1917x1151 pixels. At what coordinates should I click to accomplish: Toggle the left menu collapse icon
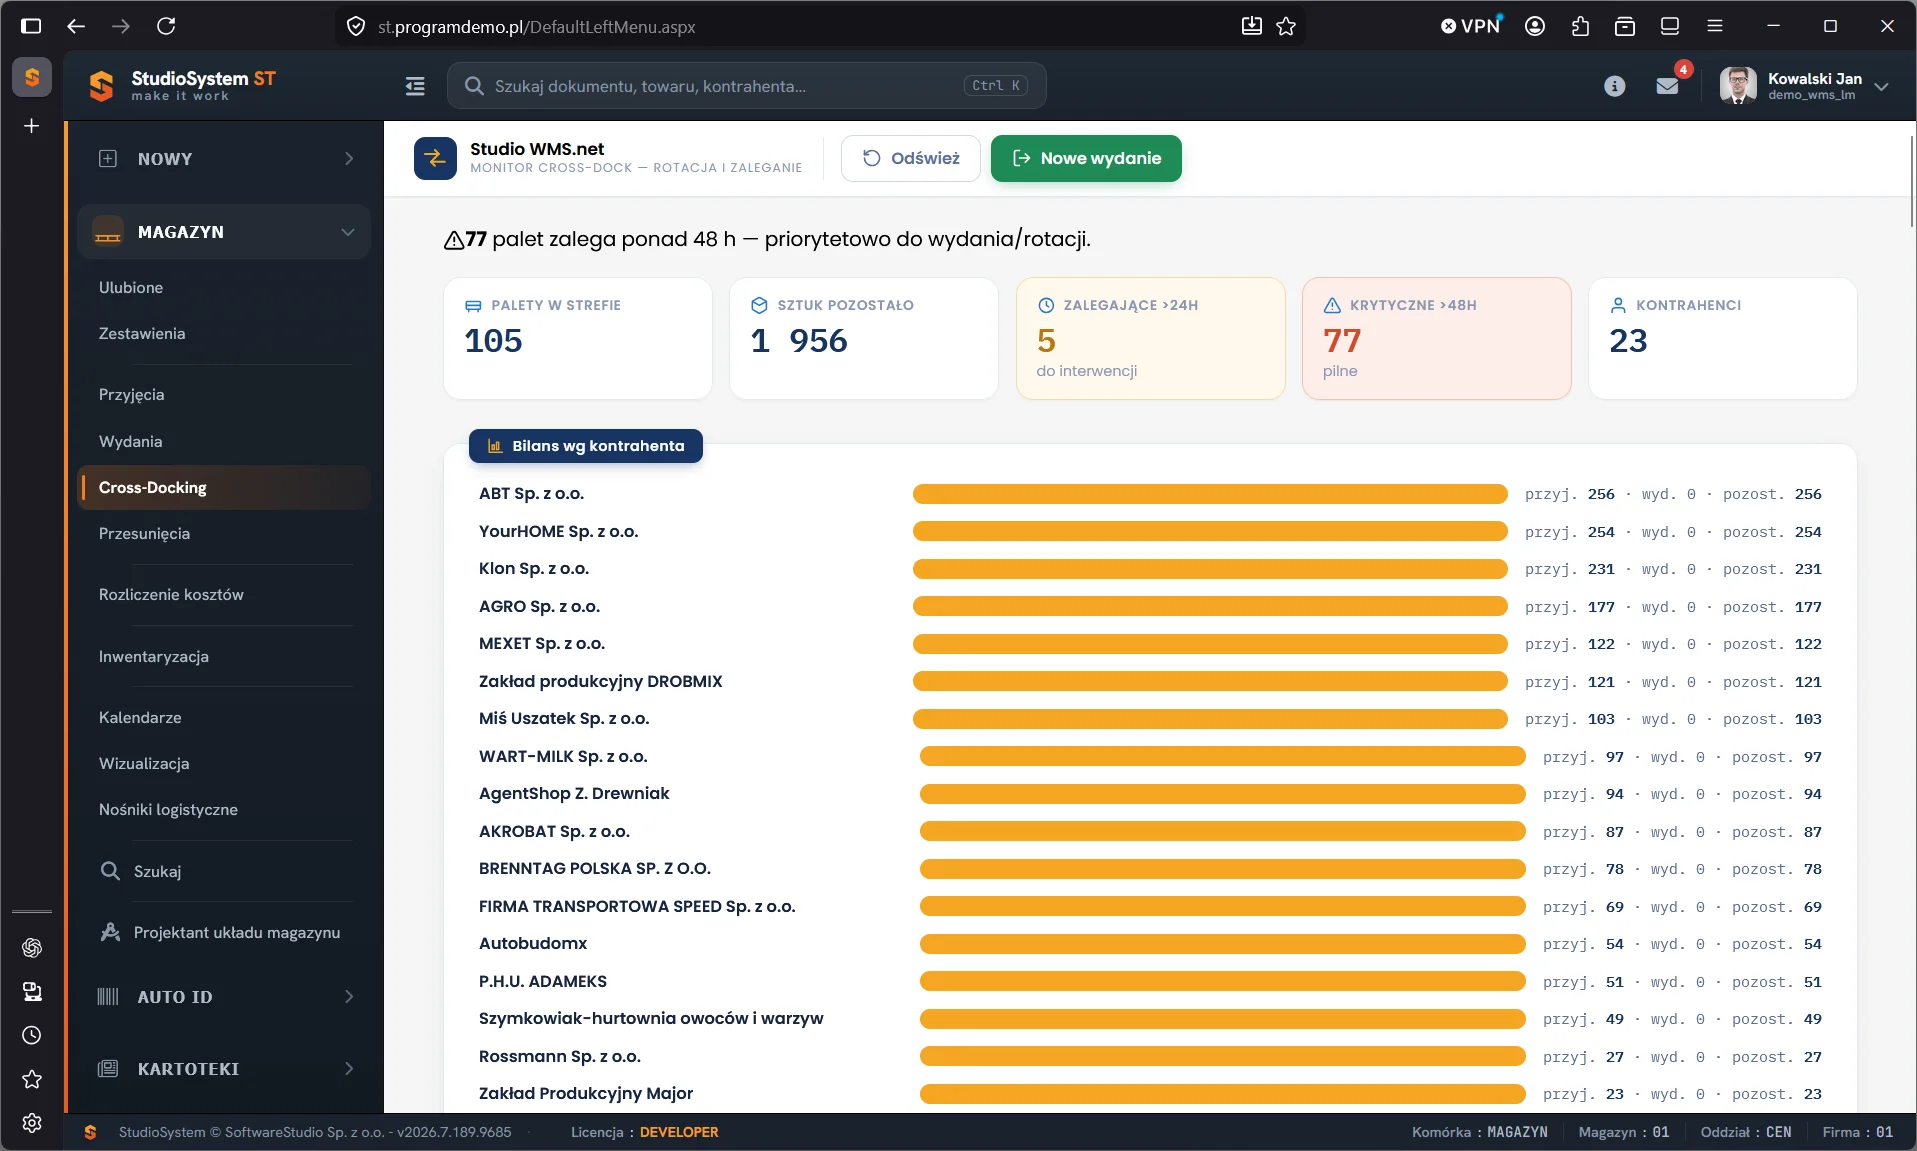click(415, 86)
